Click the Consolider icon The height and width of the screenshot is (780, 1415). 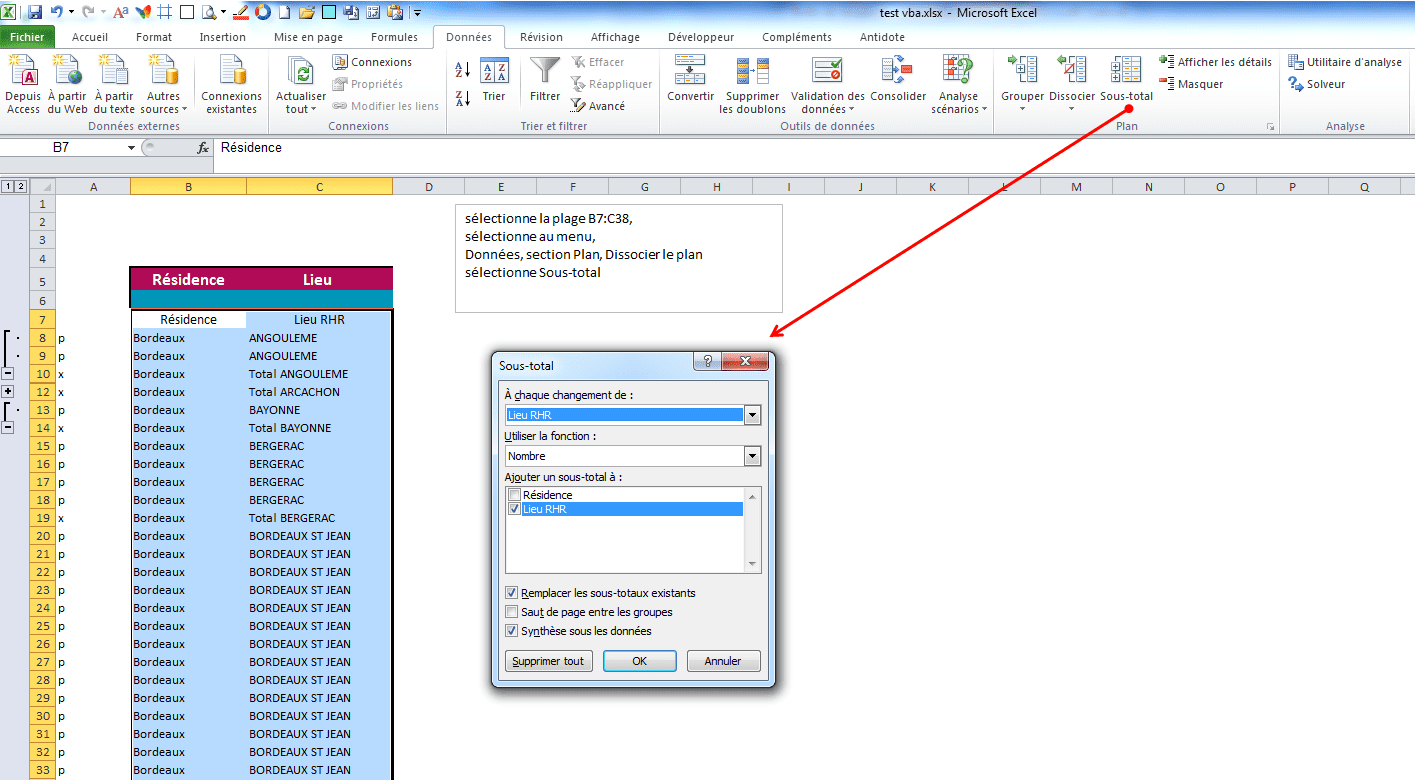pos(897,71)
